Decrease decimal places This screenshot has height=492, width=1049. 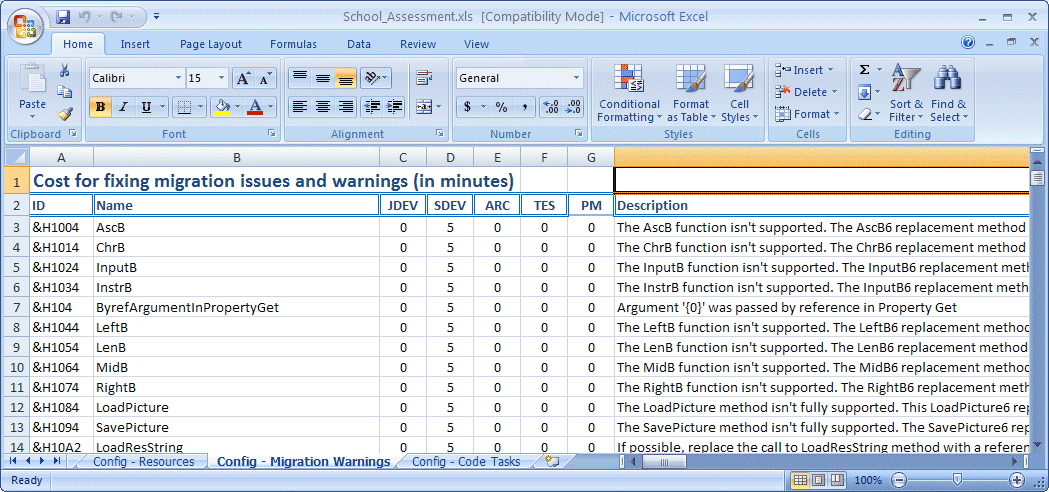point(574,106)
